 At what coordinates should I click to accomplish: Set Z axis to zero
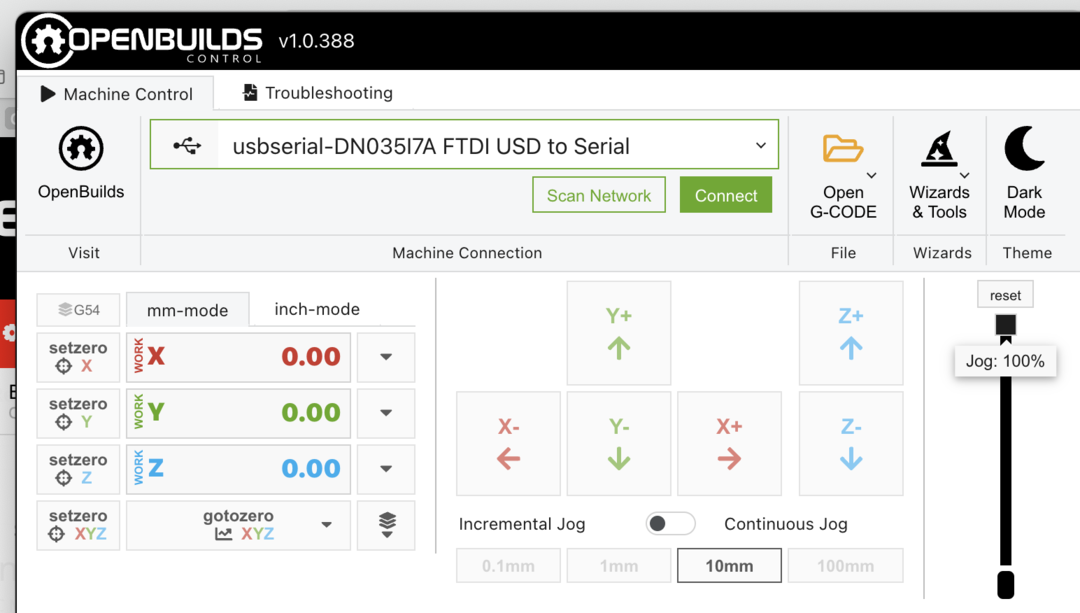coord(78,469)
